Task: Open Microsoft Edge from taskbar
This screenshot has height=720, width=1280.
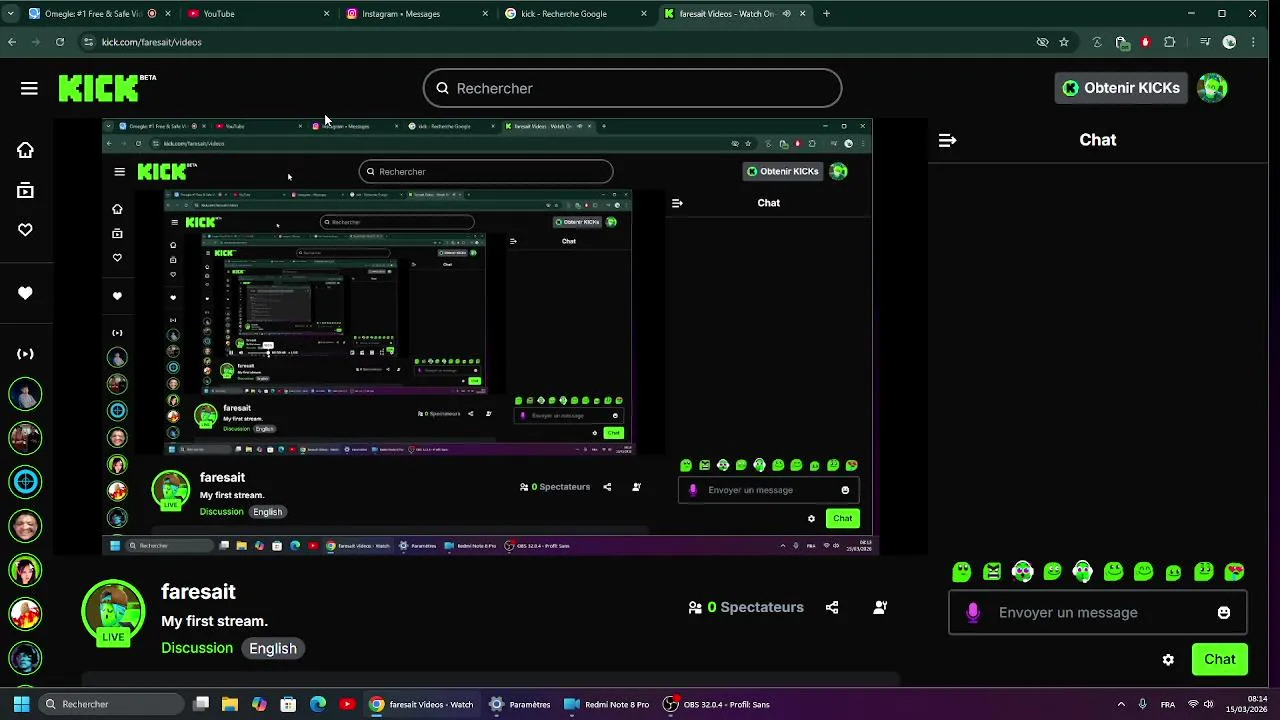Action: [x=318, y=704]
